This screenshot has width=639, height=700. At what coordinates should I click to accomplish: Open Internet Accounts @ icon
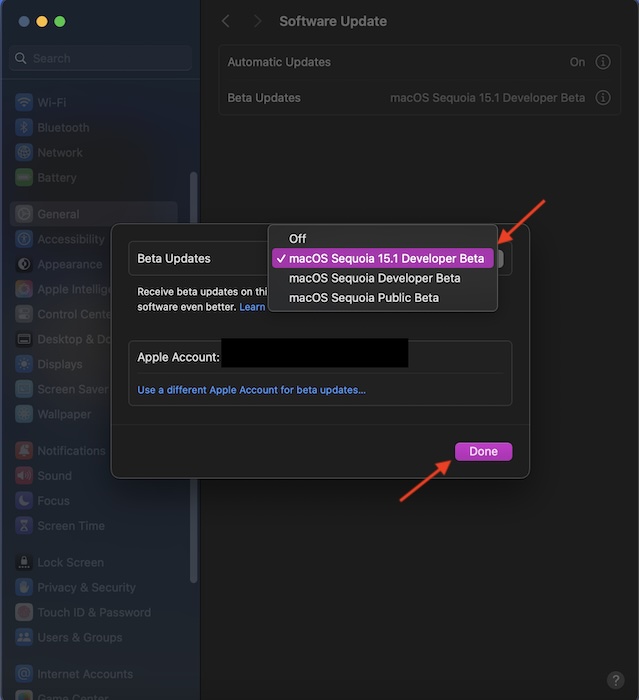(x=24, y=674)
